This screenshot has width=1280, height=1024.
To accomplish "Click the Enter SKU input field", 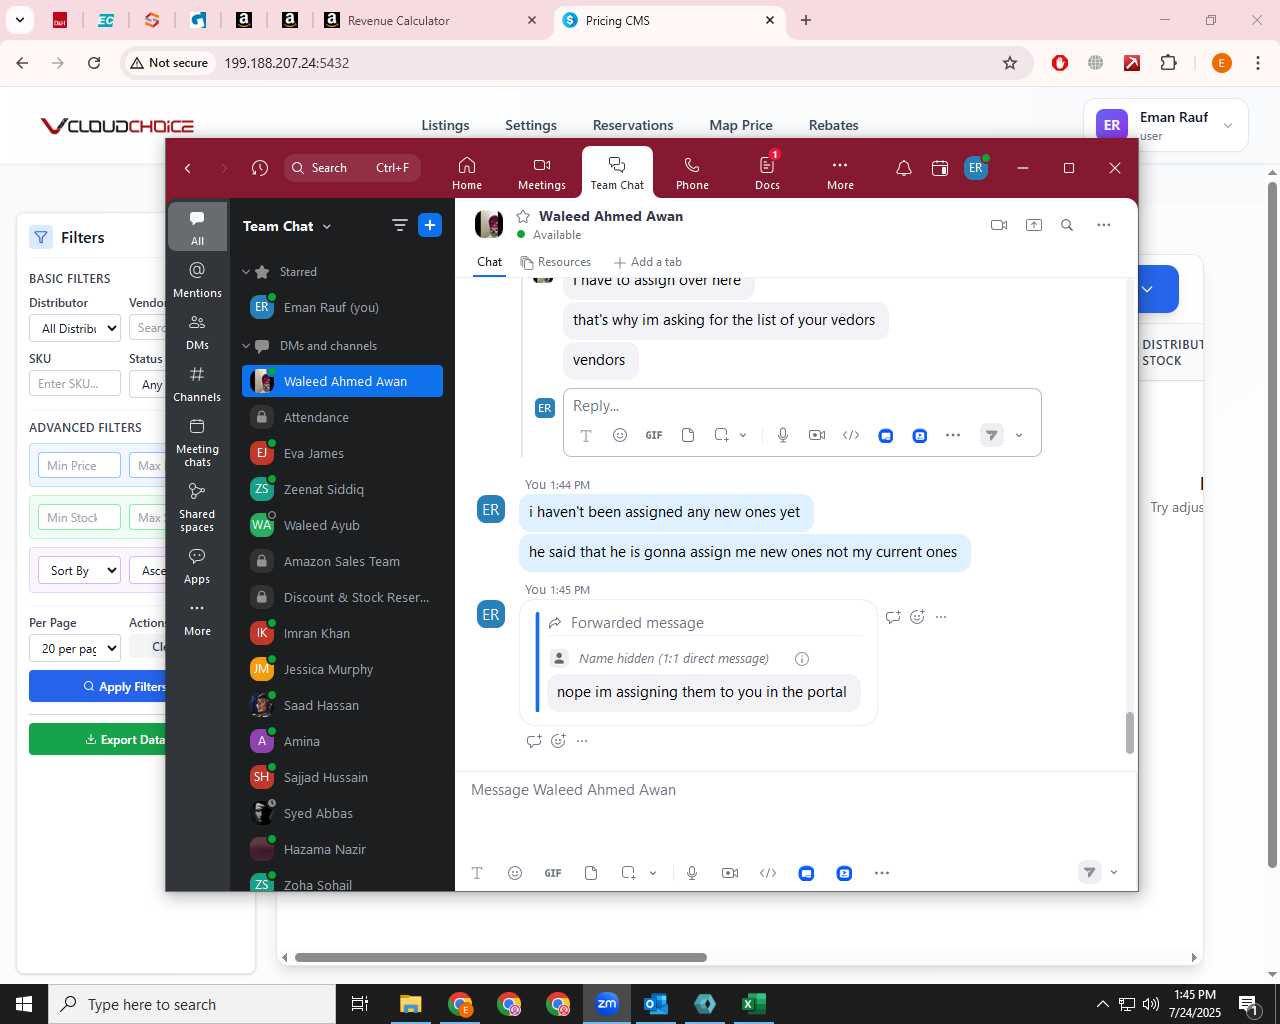I will coord(75,384).
